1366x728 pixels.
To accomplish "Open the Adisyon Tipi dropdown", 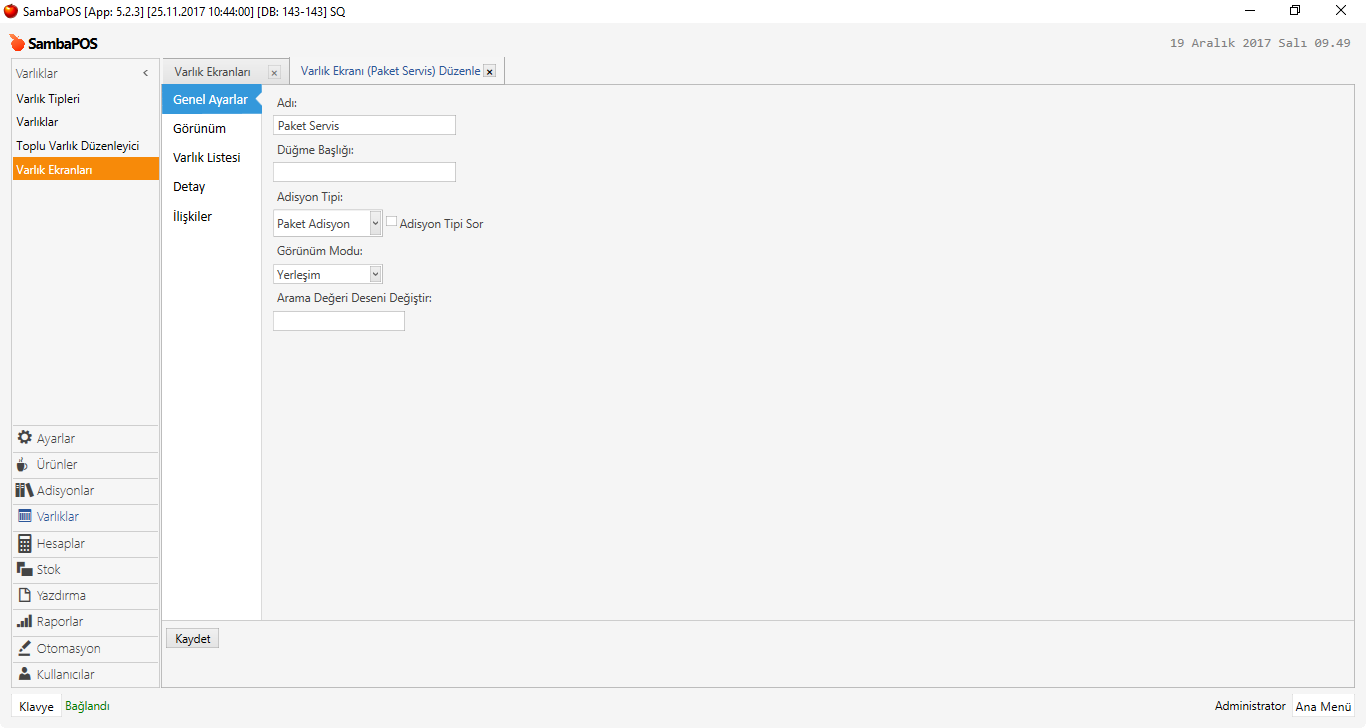I will pos(375,224).
